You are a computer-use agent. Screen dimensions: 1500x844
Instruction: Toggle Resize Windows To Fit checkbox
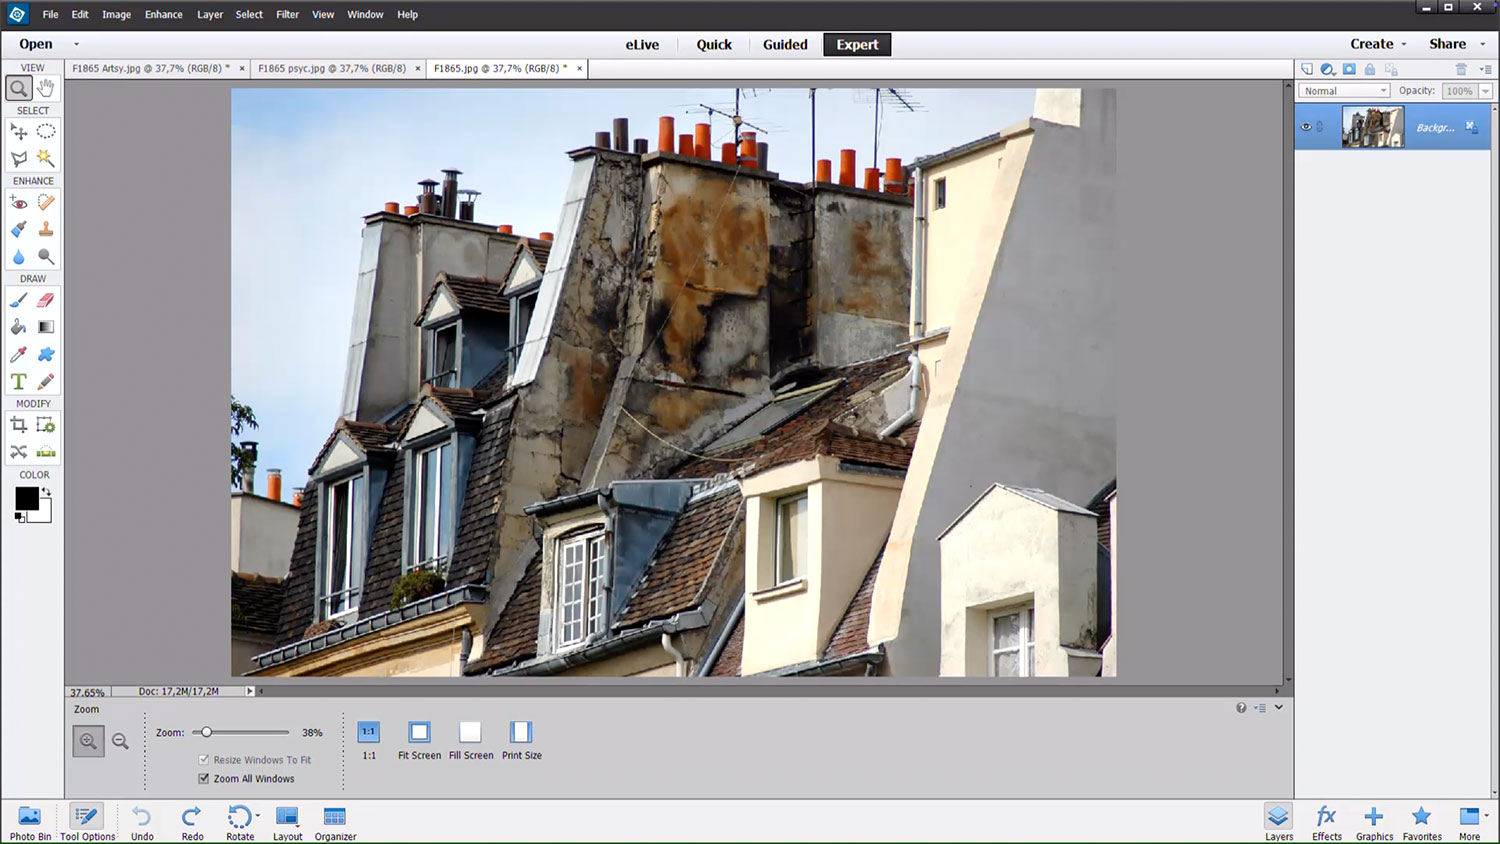pos(204,760)
